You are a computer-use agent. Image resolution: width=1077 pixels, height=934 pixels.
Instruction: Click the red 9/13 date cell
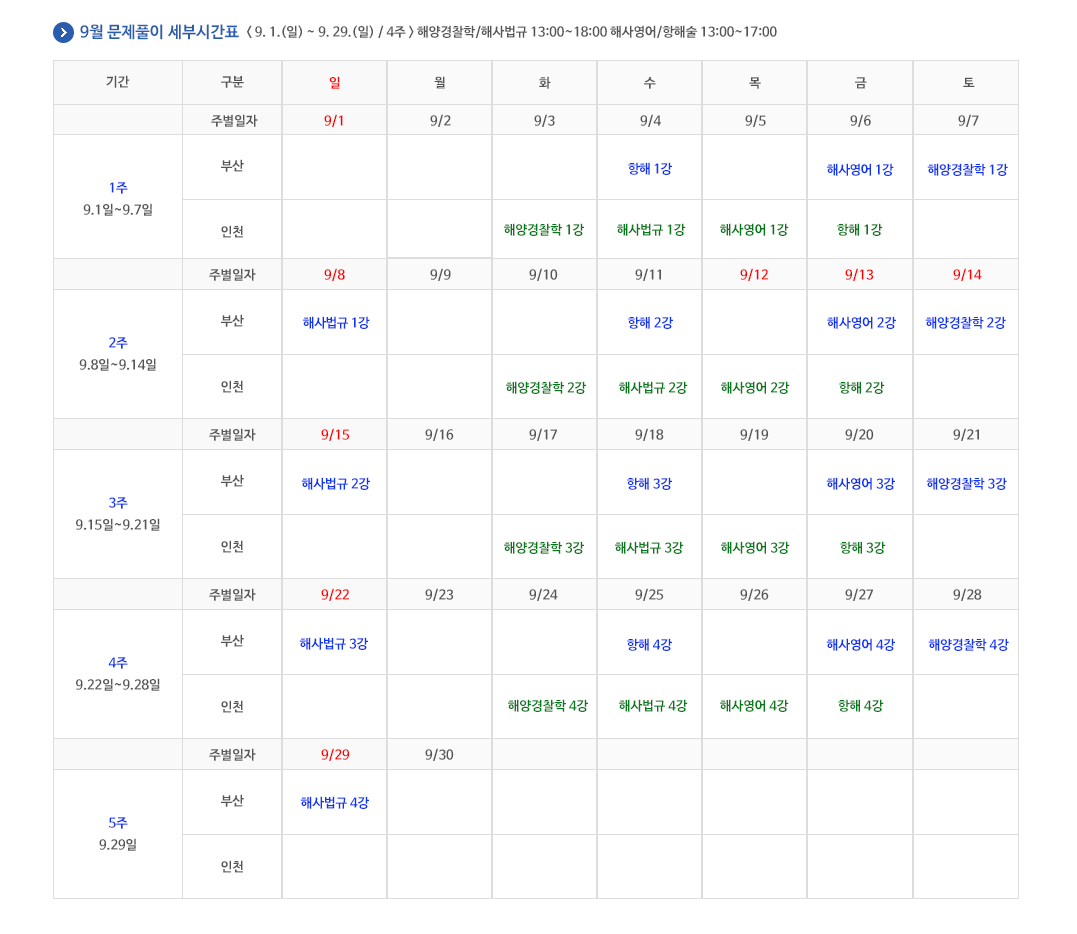click(x=859, y=275)
